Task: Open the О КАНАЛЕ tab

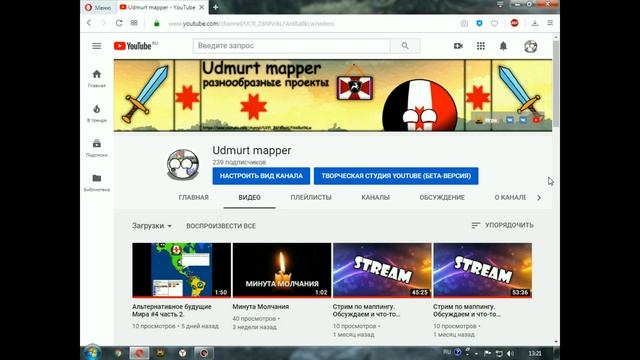Action: [x=510, y=198]
